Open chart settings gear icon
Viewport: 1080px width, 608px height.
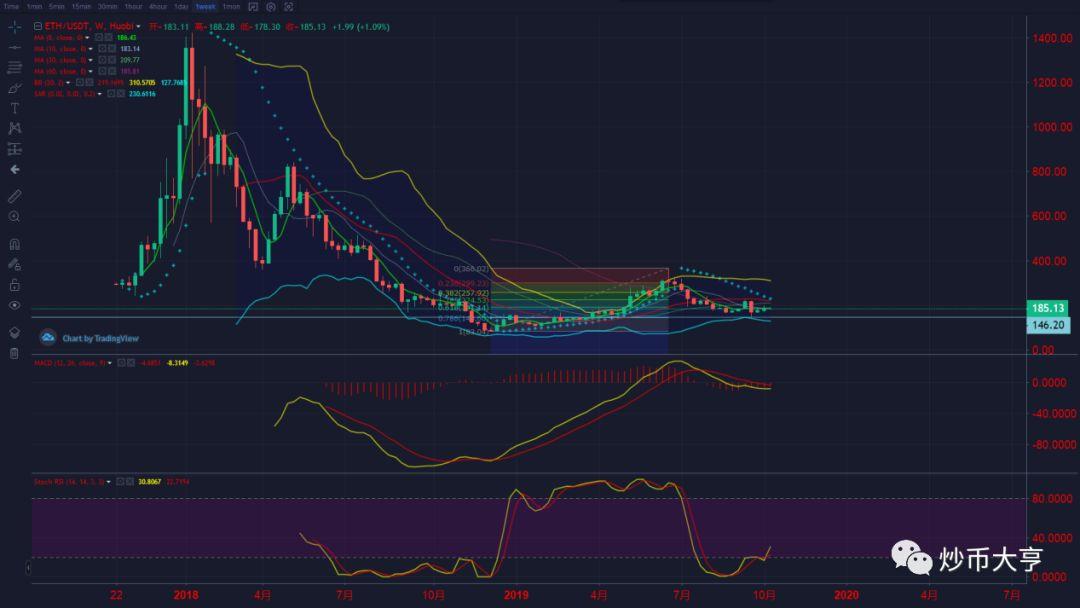click(x=271, y=7)
